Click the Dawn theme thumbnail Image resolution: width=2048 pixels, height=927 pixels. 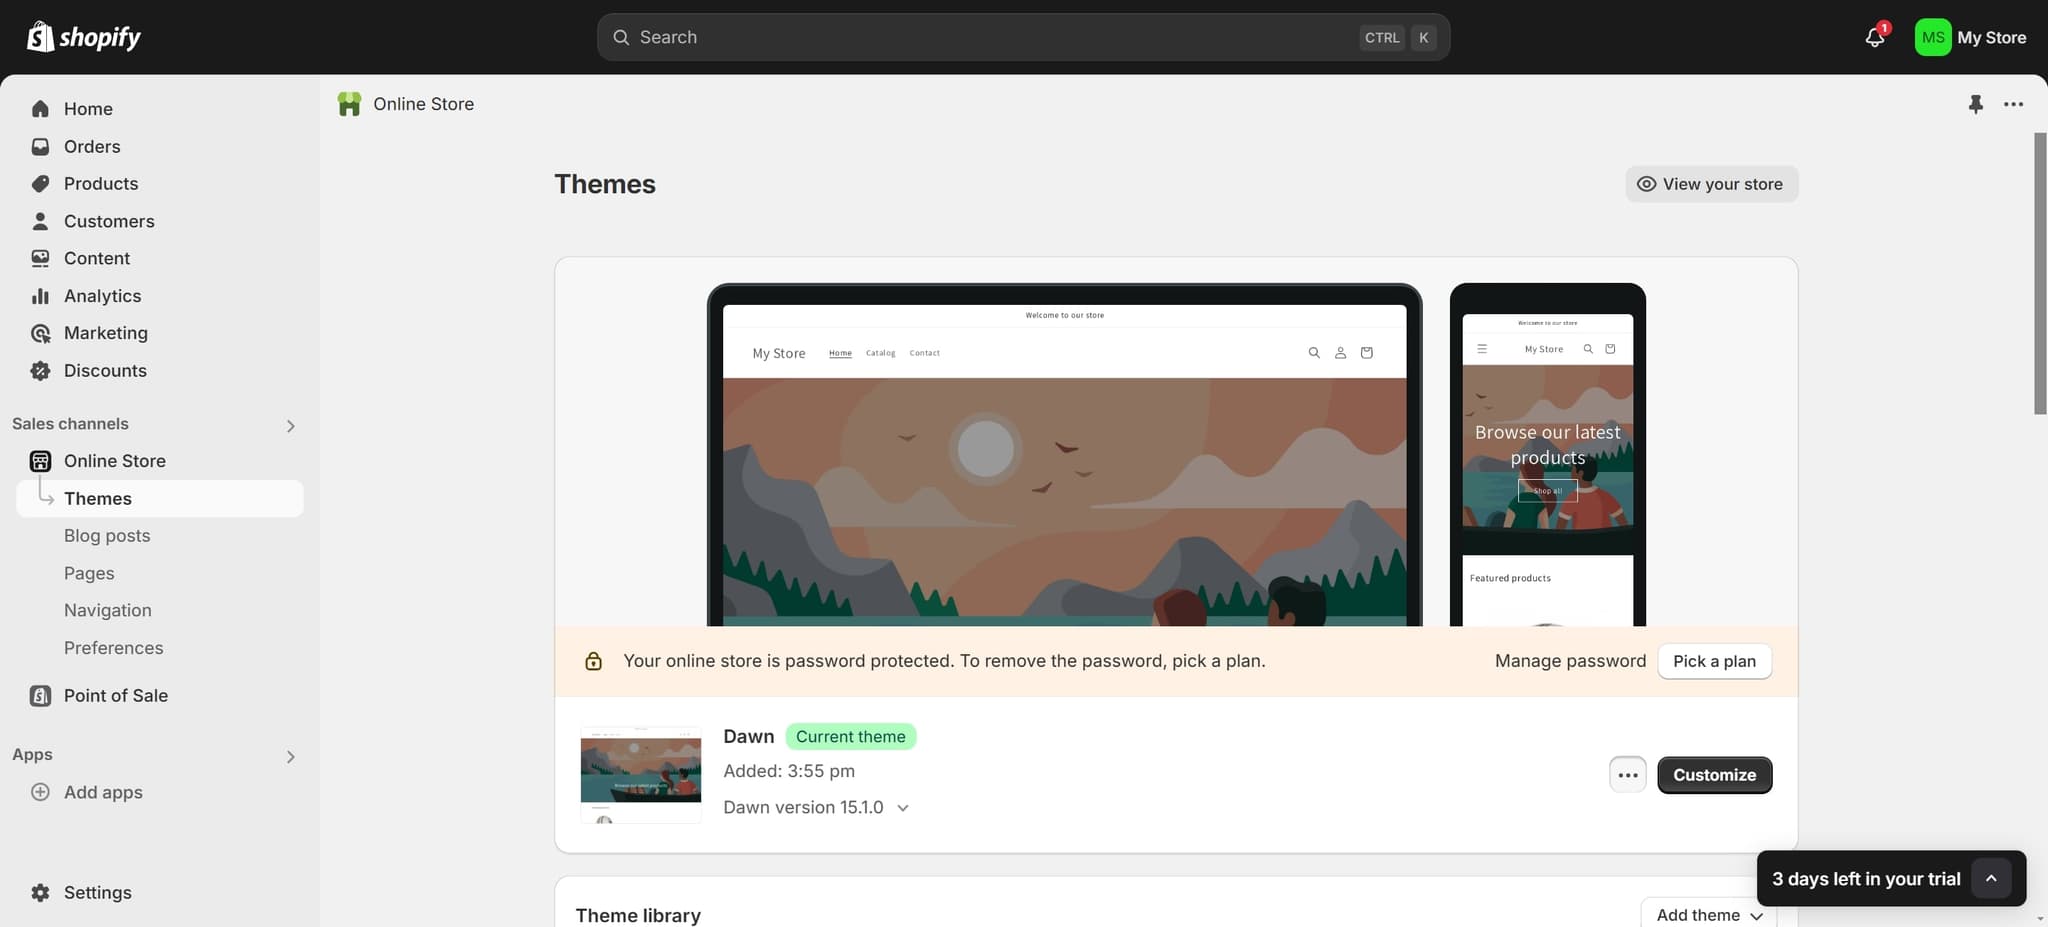pos(640,774)
